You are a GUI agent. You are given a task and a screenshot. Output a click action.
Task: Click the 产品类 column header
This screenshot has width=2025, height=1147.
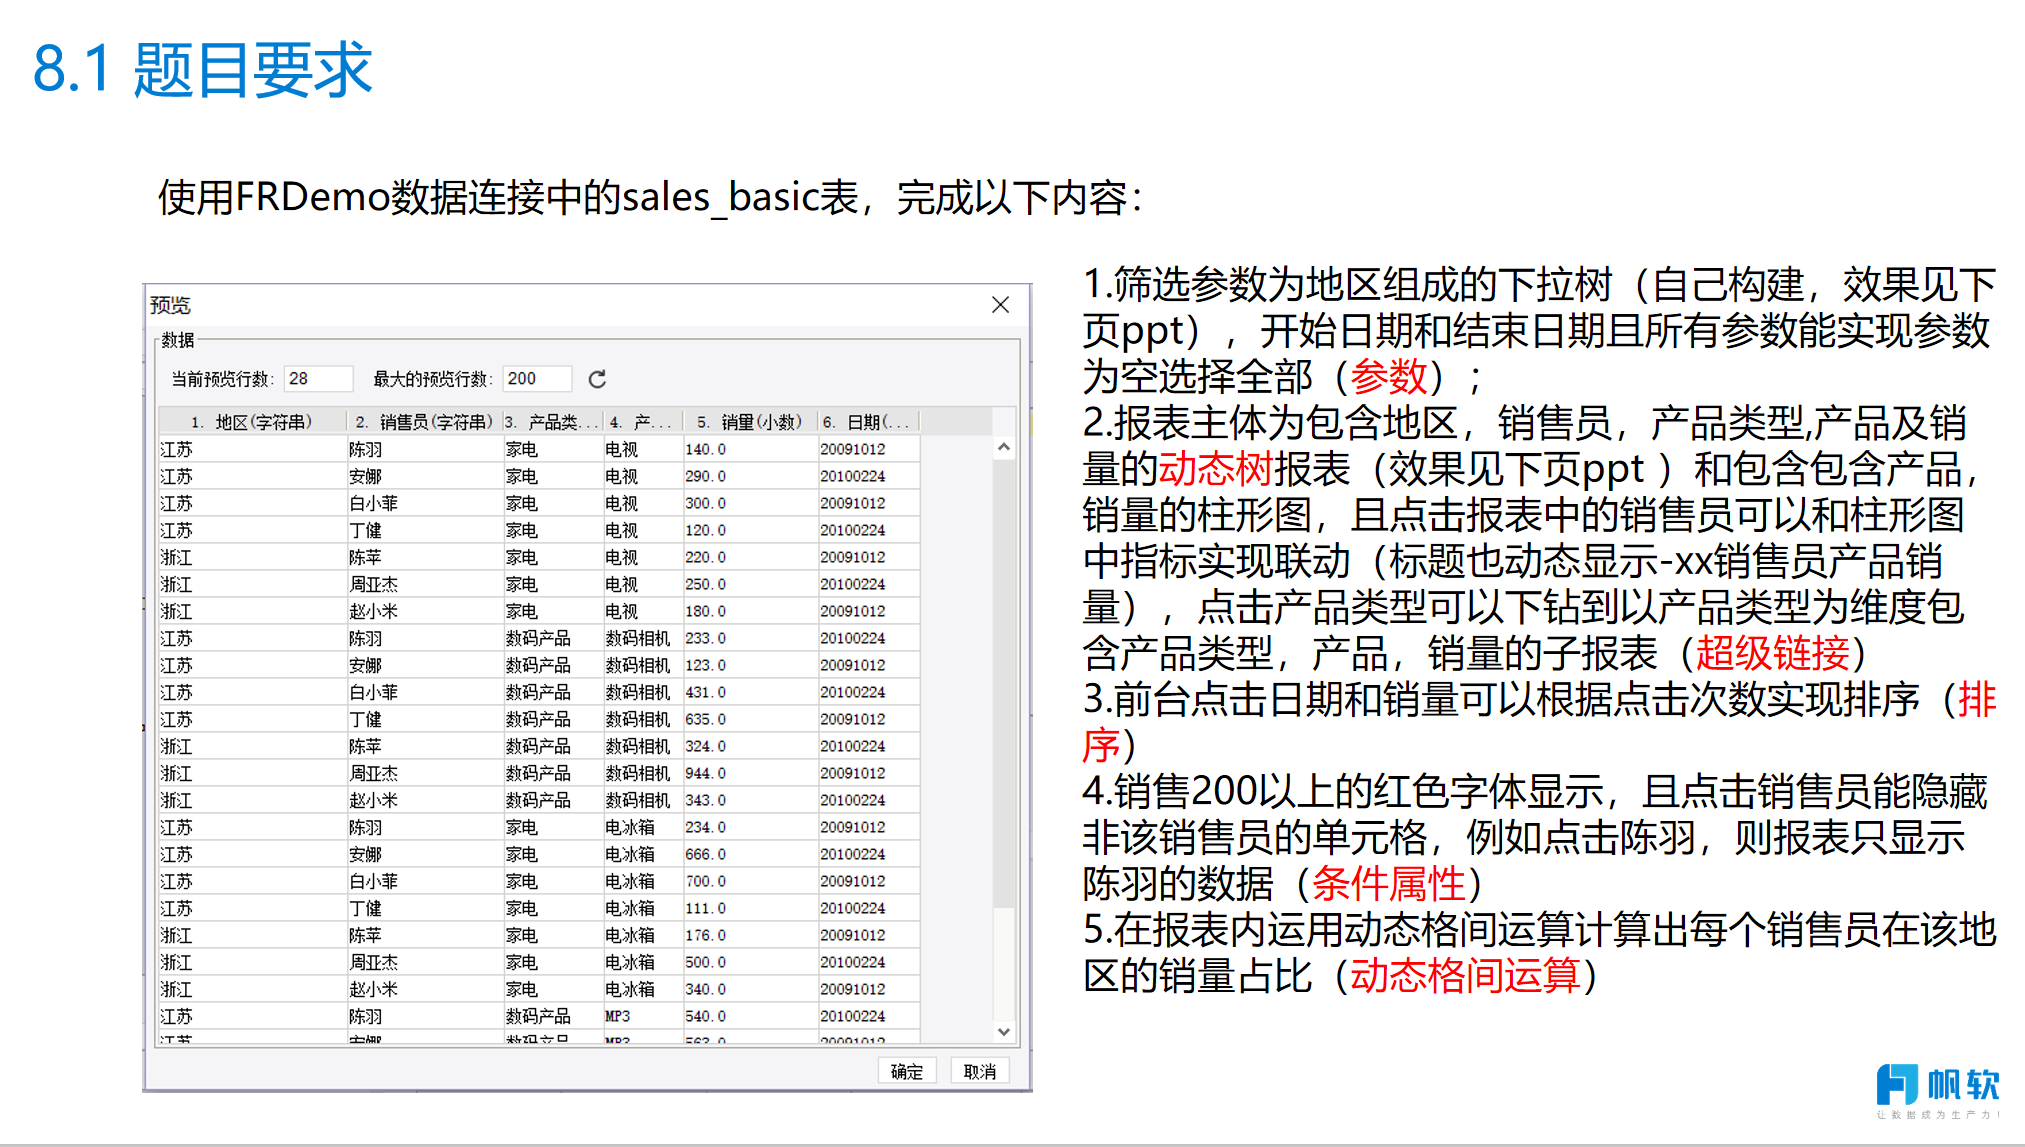pyautogui.click(x=552, y=422)
